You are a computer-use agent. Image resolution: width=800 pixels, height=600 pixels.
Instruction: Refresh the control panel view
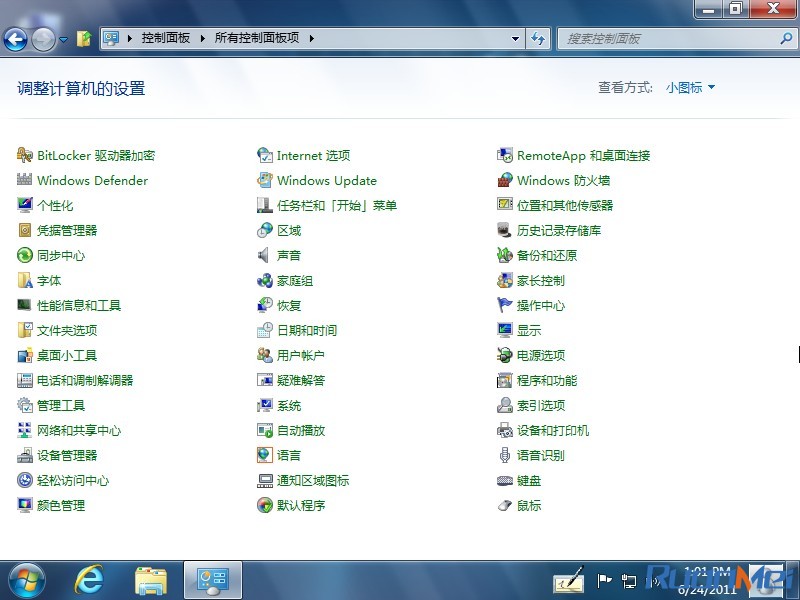click(538, 38)
